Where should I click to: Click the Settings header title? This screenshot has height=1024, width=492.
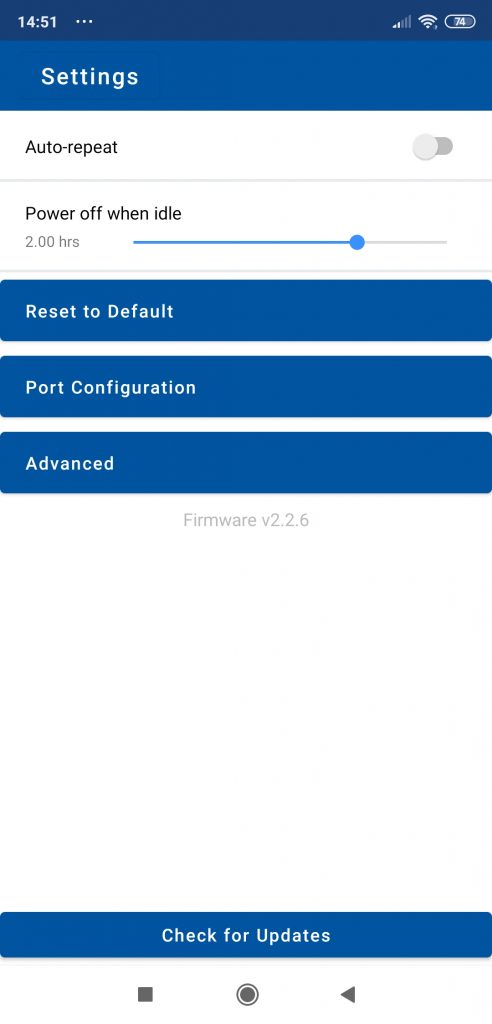pos(90,76)
